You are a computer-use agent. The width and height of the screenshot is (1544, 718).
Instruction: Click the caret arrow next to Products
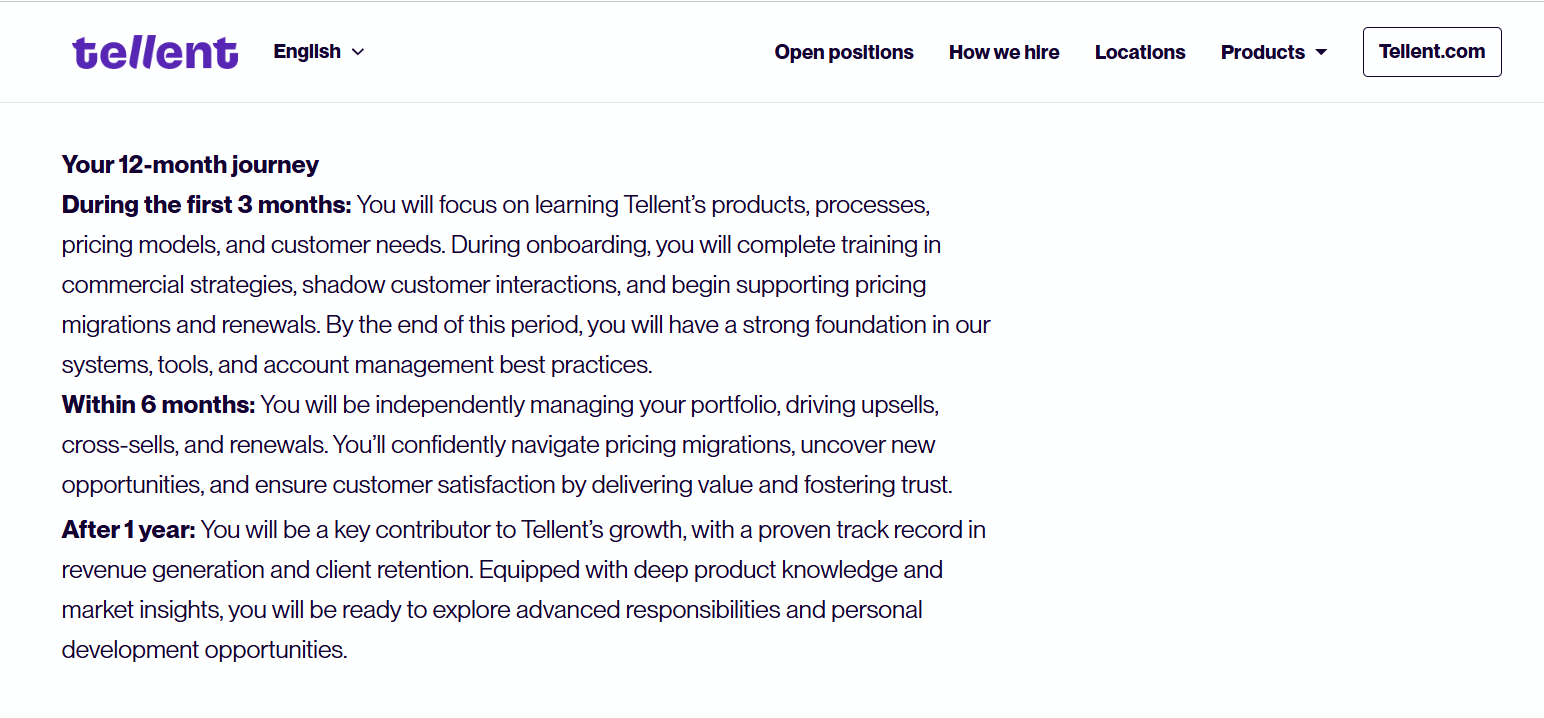pos(1321,52)
